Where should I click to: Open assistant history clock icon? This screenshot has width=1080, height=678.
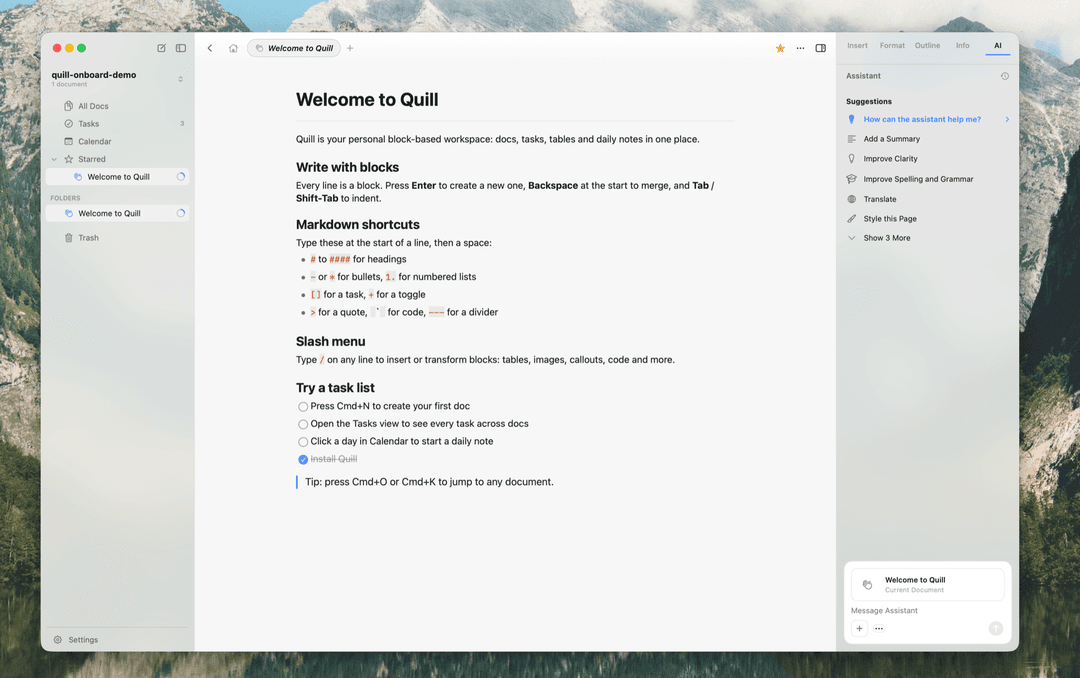1004,76
